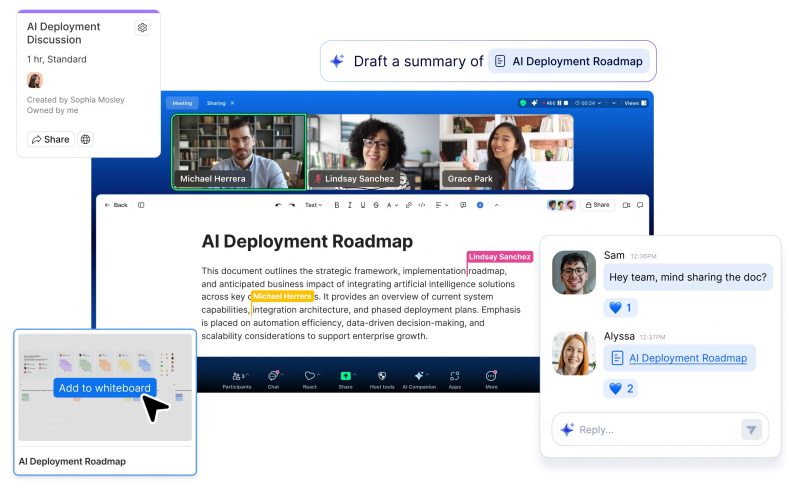The width and height of the screenshot is (800, 483).
Task: Click Sam's message 'Hey team, mind sharing the doc?'
Action: pyautogui.click(x=688, y=277)
